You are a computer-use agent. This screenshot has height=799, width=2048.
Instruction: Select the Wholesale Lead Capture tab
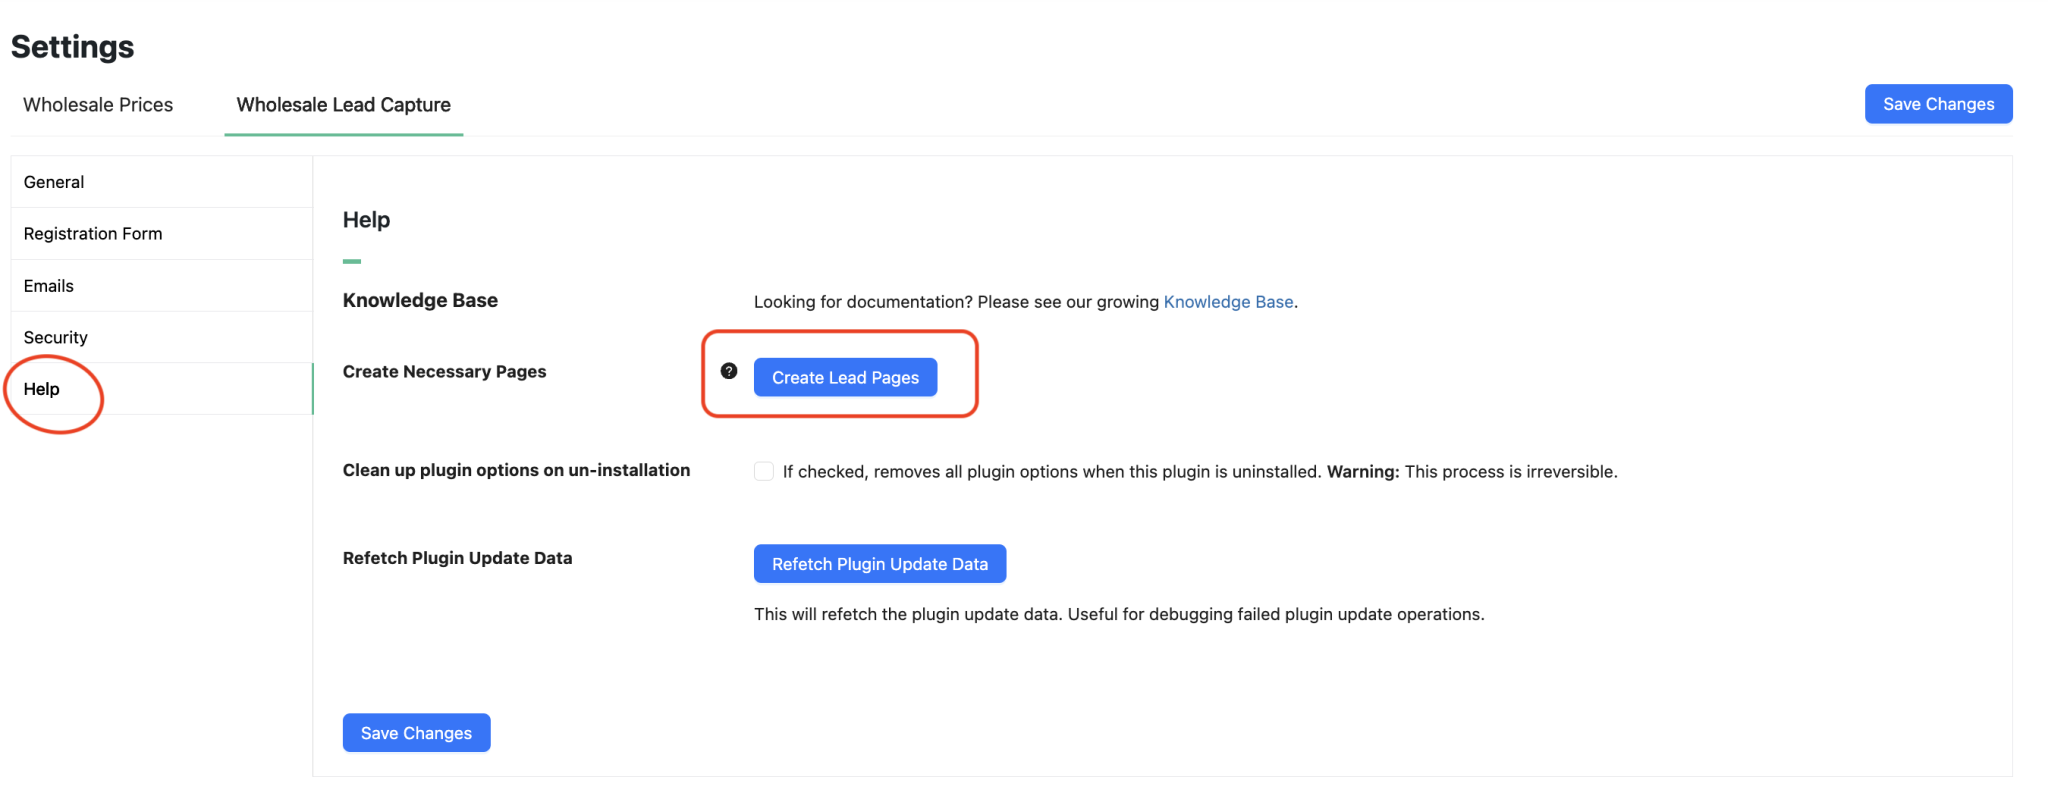coord(343,105)
